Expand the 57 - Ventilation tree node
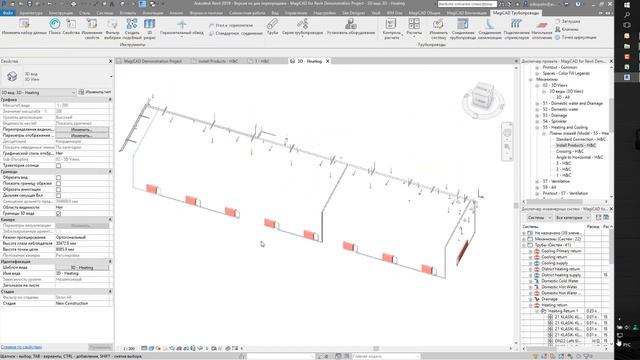 tap(537, 182)
